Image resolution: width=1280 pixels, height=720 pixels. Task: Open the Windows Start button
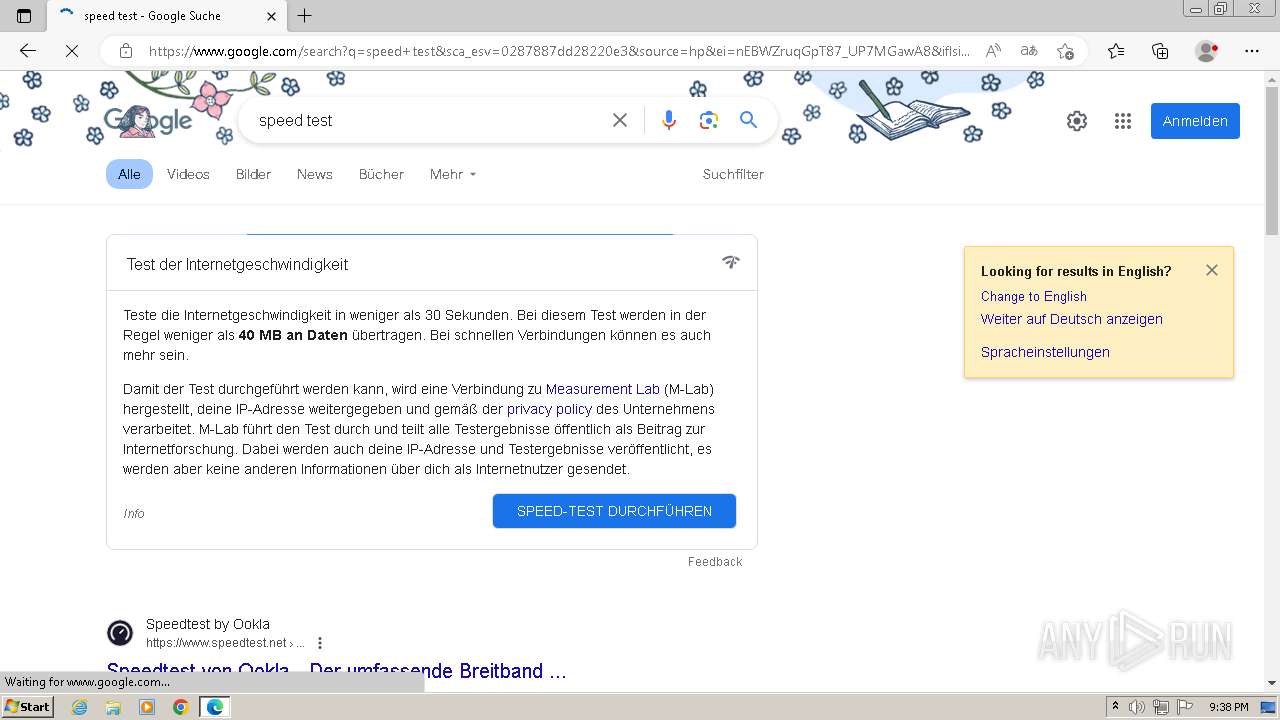click(x=27, y=707)
